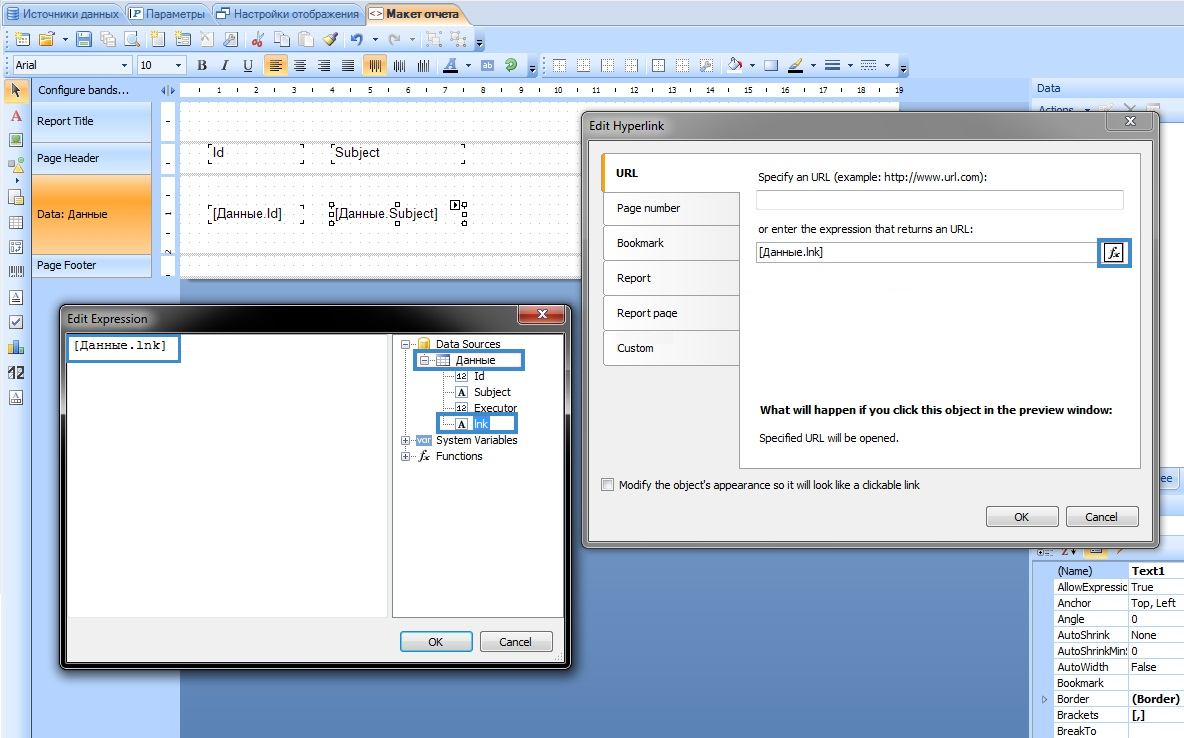The width and height of the screenshot is (1184, 738).
Task: Toggle Bold formatting
Action: coord(201,66)
